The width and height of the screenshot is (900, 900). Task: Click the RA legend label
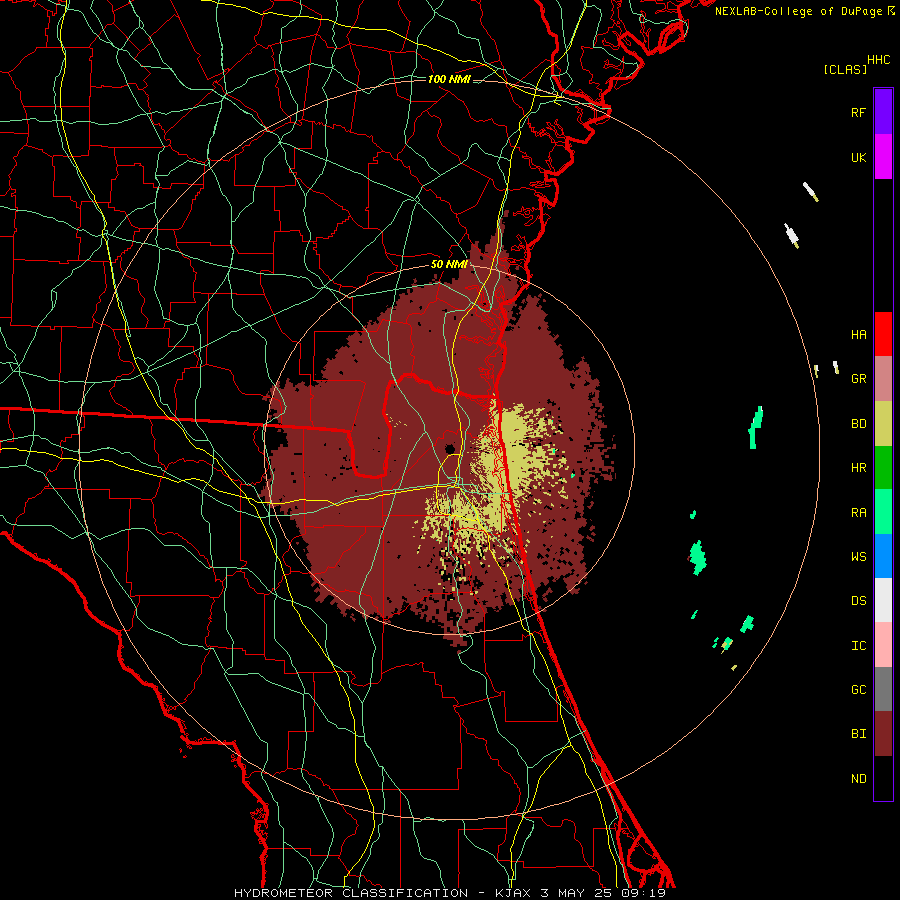(858, 512)
